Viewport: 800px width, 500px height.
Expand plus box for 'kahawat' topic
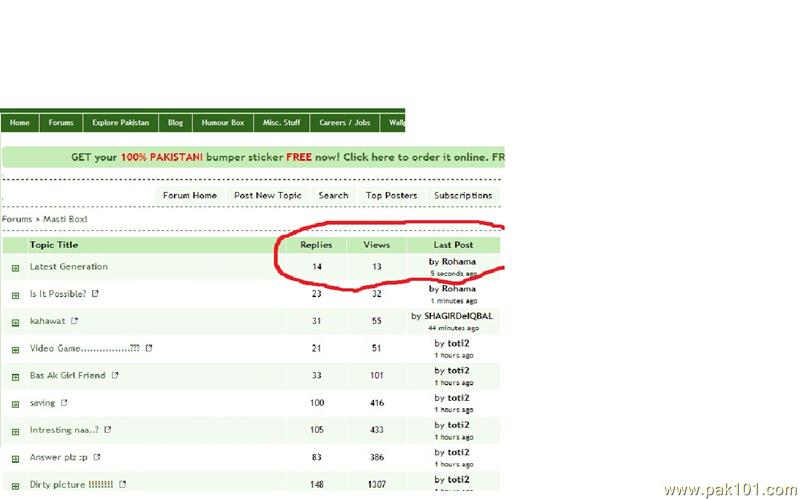(x=15, y=322)
